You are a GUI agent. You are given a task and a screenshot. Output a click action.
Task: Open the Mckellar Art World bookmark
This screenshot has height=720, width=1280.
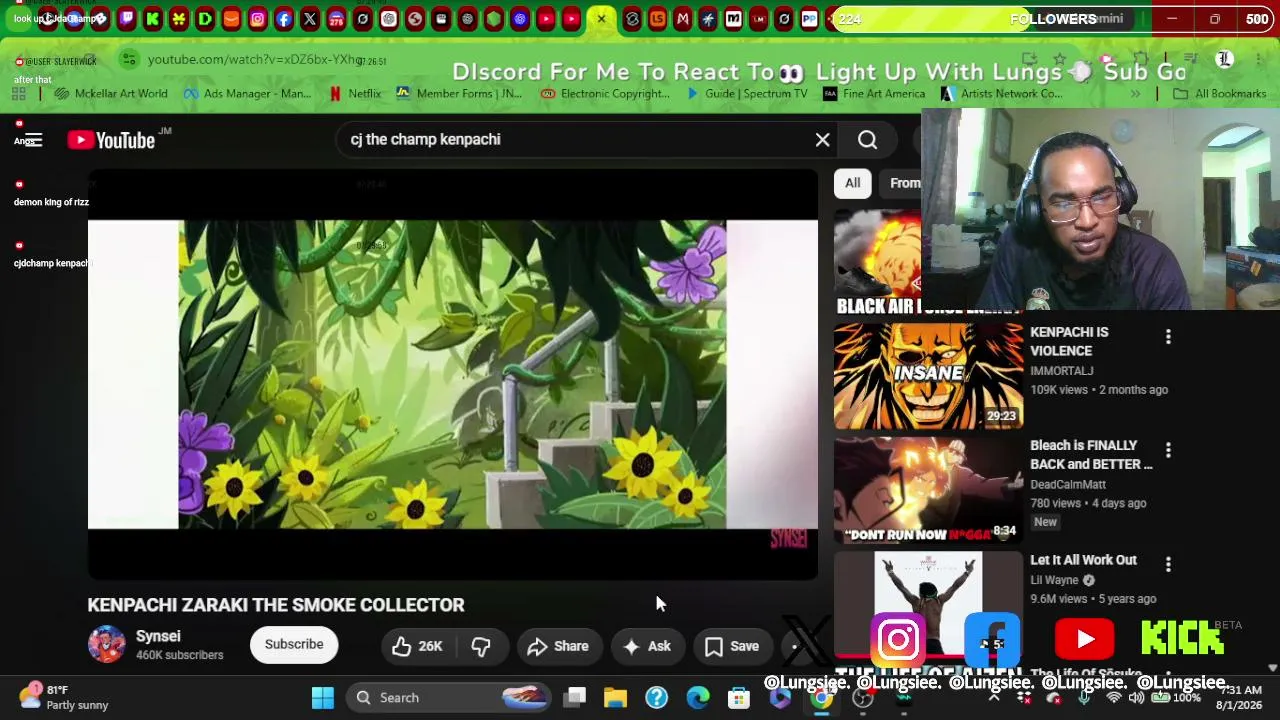click(x=112, y=94)
